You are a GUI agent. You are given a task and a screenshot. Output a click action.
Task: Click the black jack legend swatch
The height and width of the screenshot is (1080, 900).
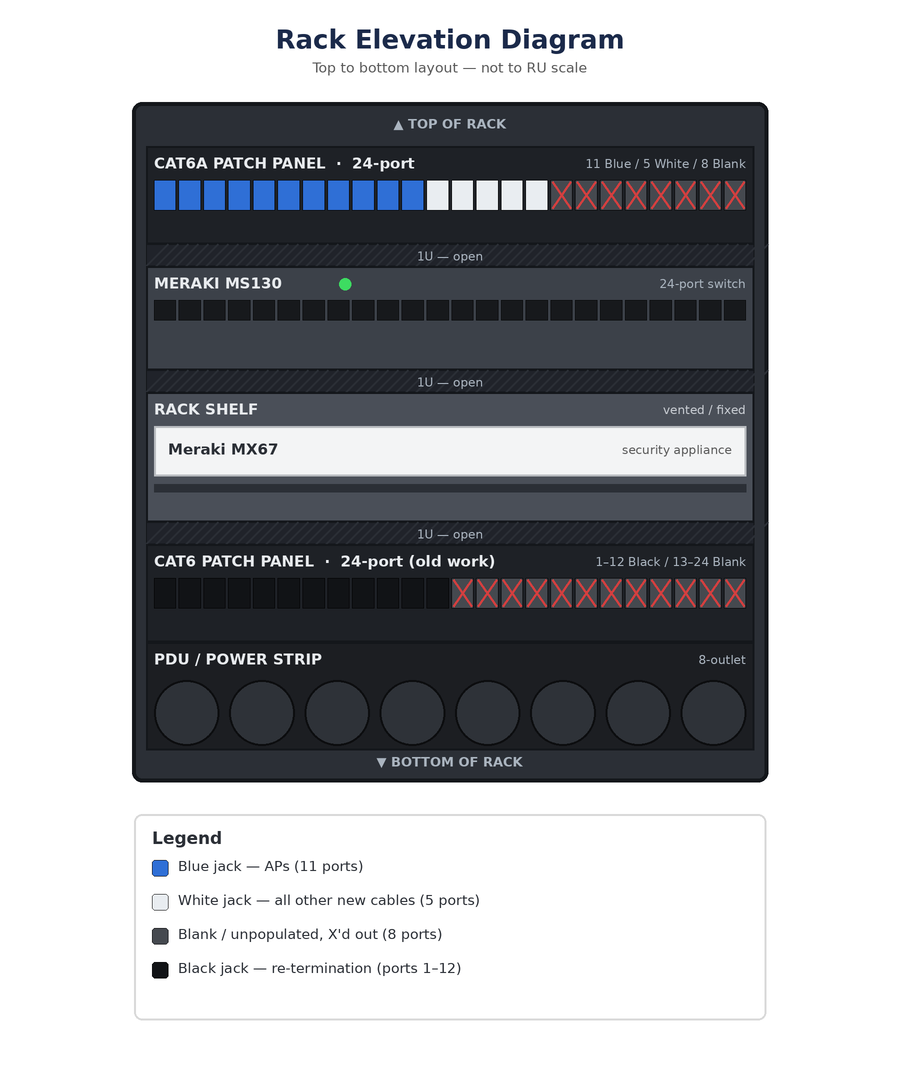click(160, 970)
